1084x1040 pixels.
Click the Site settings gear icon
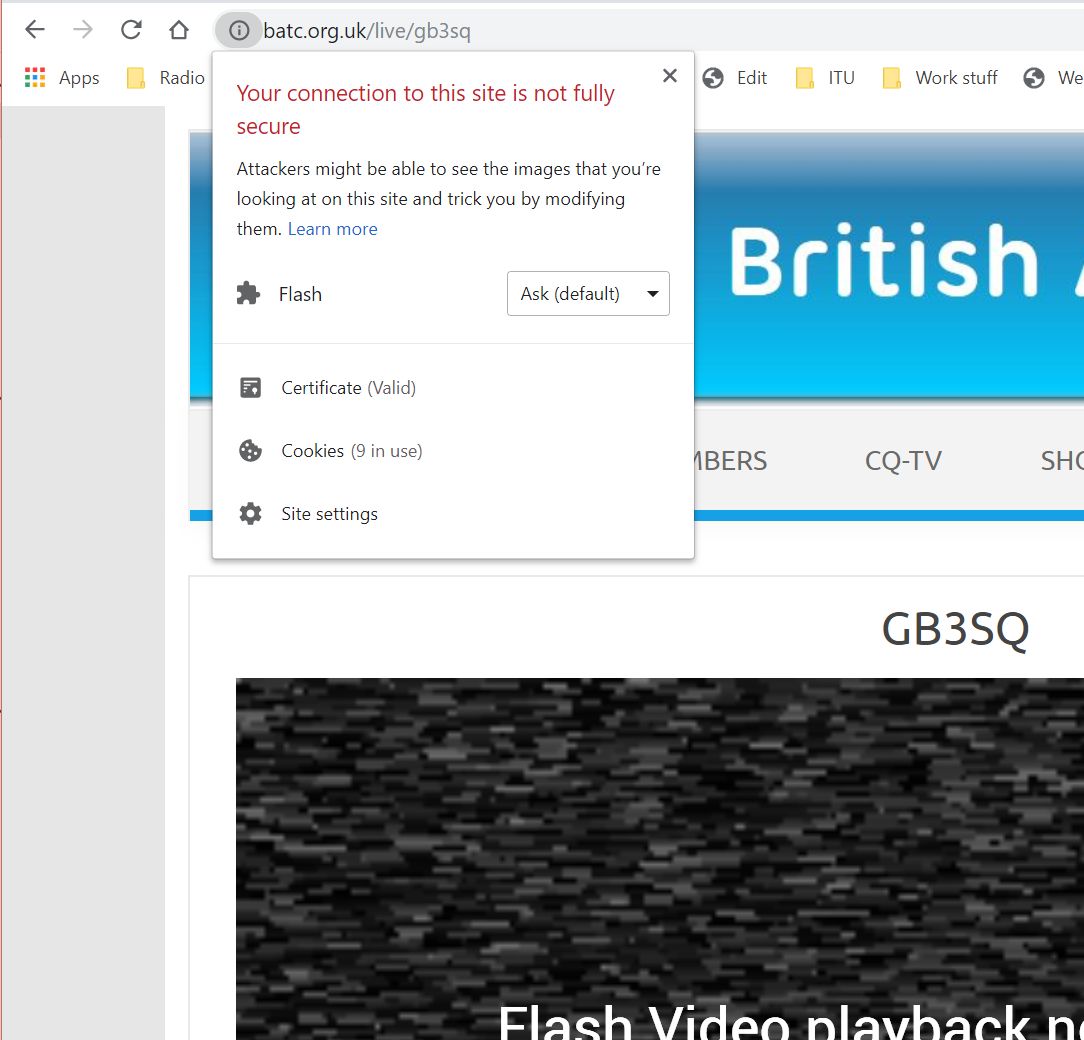coord(250,514)
